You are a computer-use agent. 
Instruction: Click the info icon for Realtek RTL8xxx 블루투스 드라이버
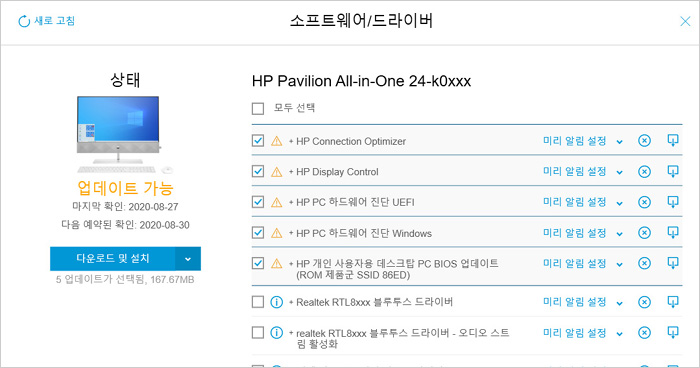pyautogui.click(x=277, y=302)
